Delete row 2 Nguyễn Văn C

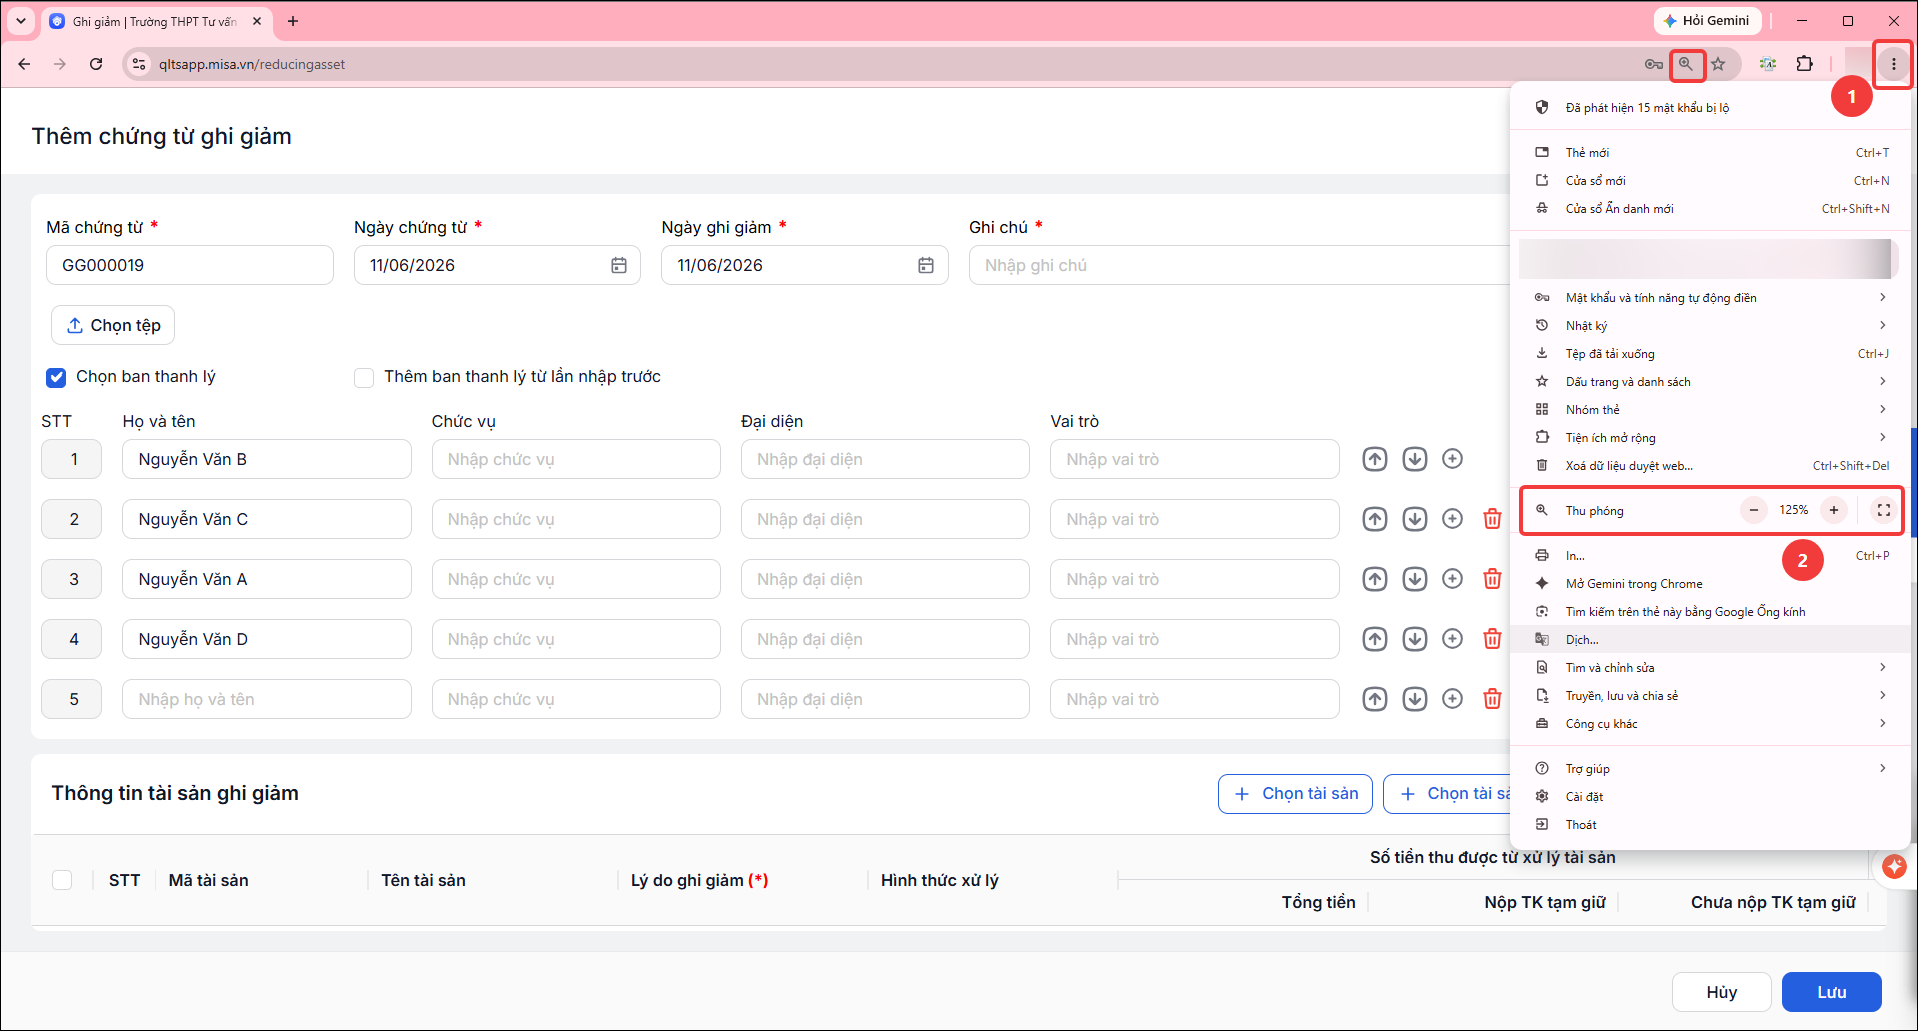pos(1492,519)
